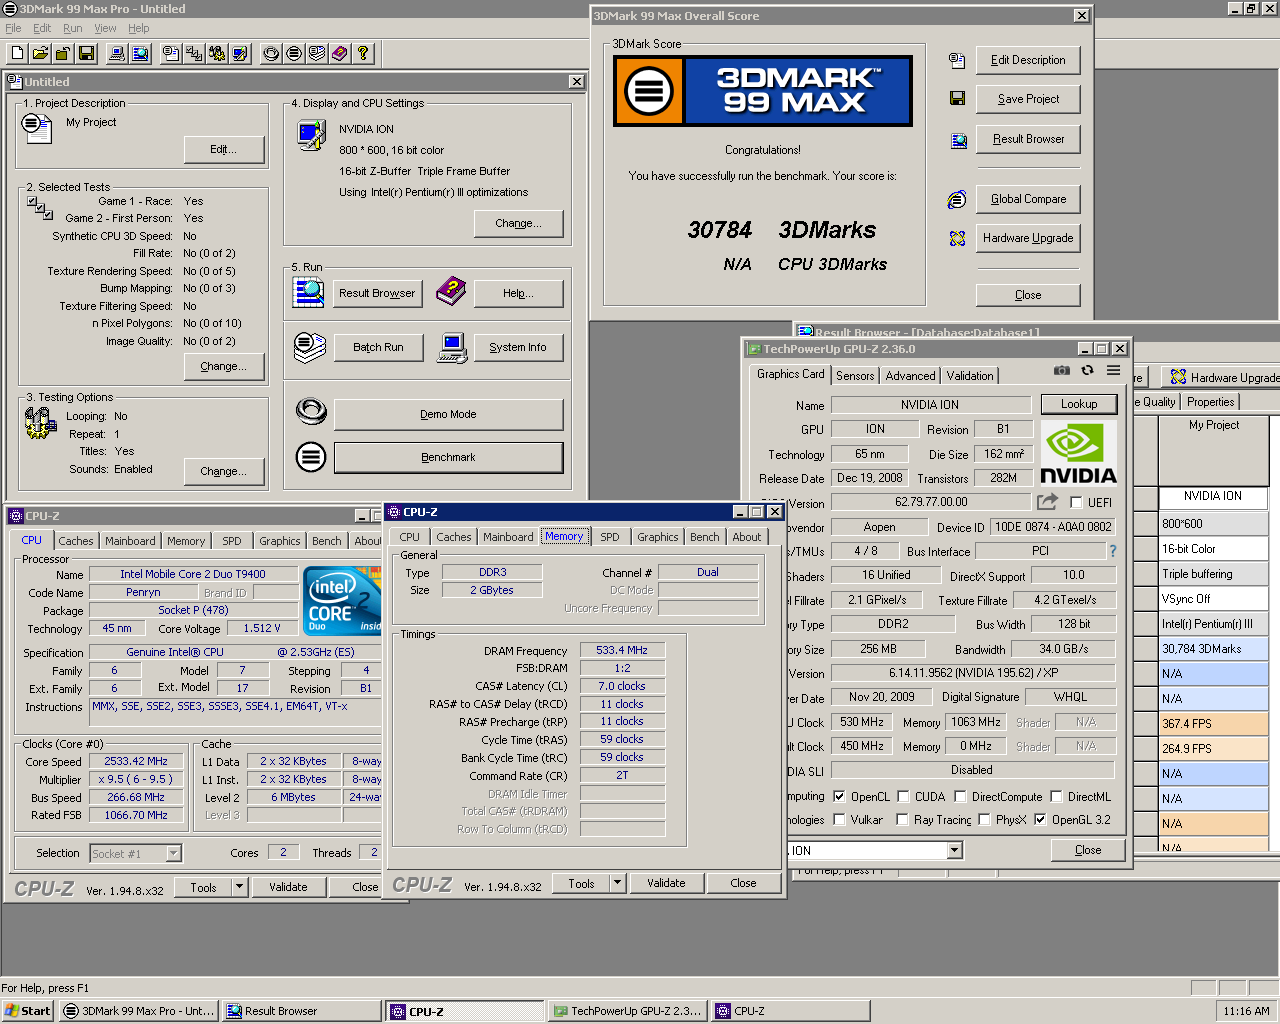1280x1024 pixels.
Task: Toggle the Ray Tracing checkbox in GPU-Z
Action: [x=903, y=819]
